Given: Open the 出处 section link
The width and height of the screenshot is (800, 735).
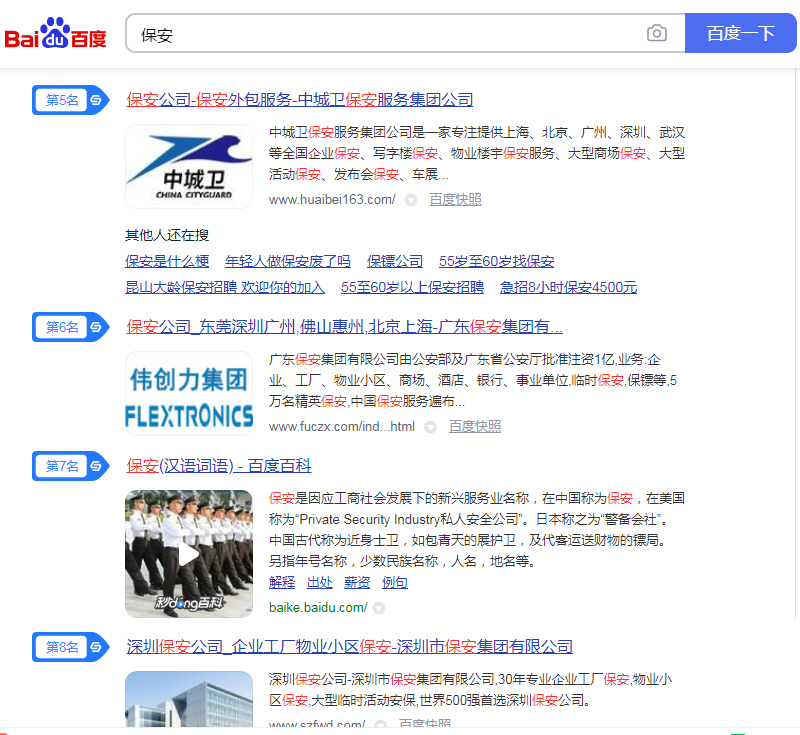Looking at the screenshot, I should [x=320, y=582].
